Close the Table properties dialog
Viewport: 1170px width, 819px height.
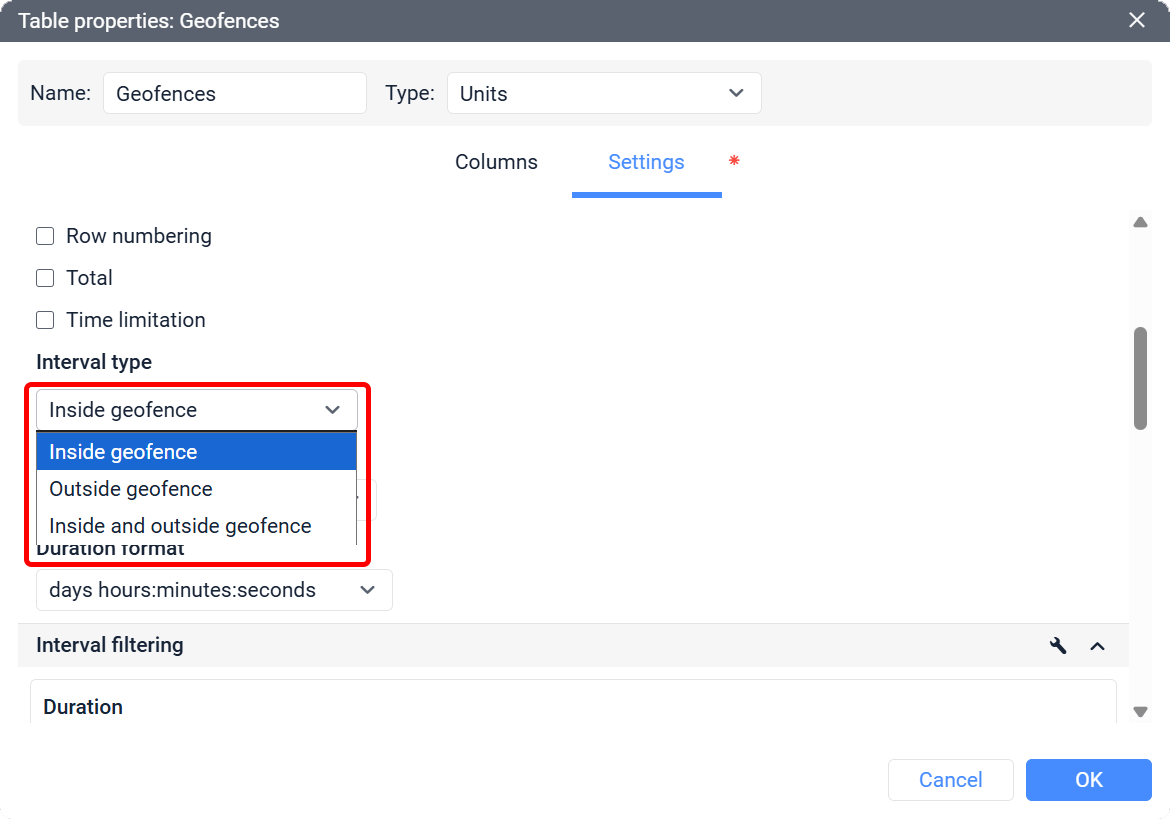tap(1136, 19)
